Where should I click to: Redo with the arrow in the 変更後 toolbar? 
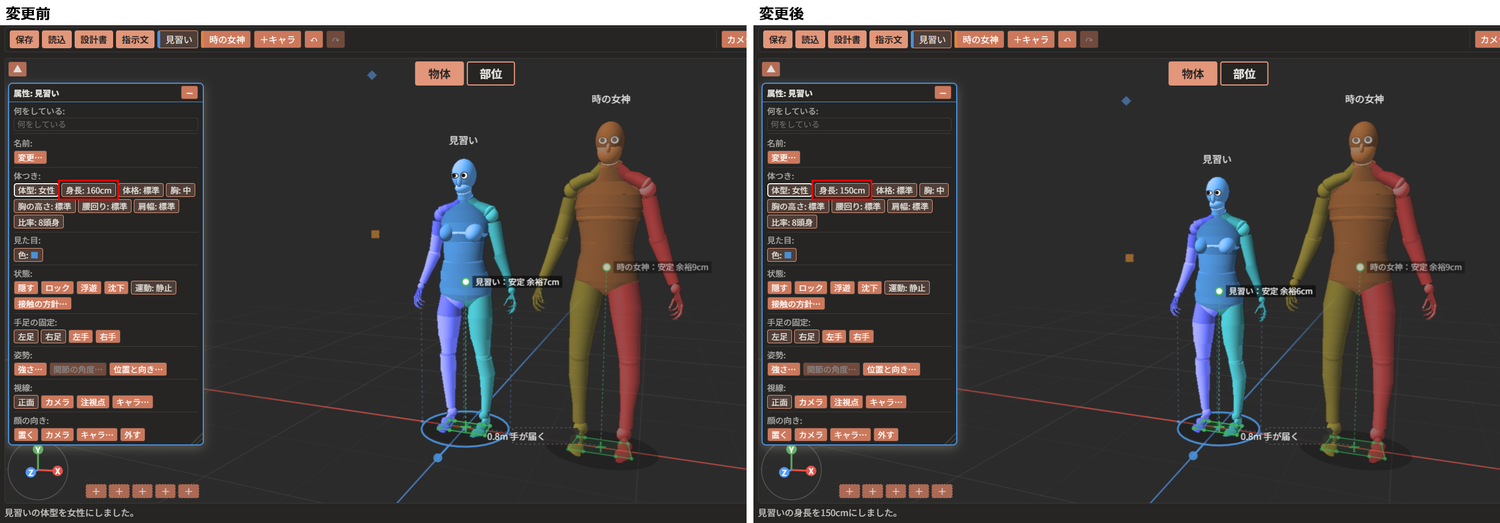tap(1089, 40)
